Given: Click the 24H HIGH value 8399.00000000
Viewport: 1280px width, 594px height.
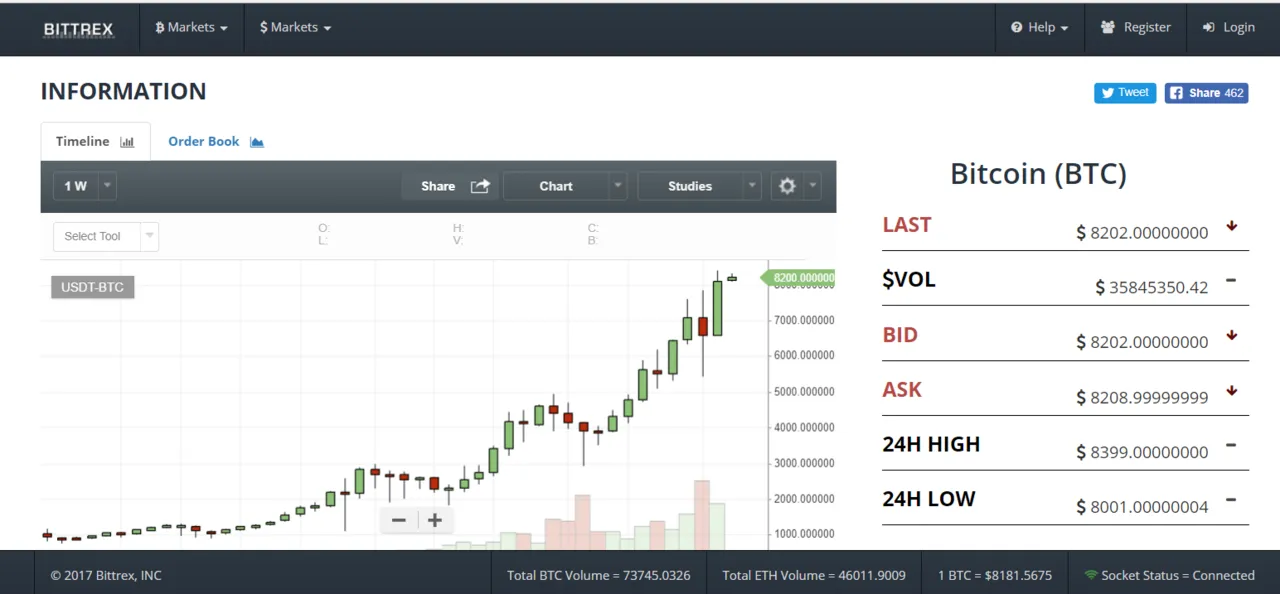Looking at the screenshot, I should click(x=1142, y=453).
